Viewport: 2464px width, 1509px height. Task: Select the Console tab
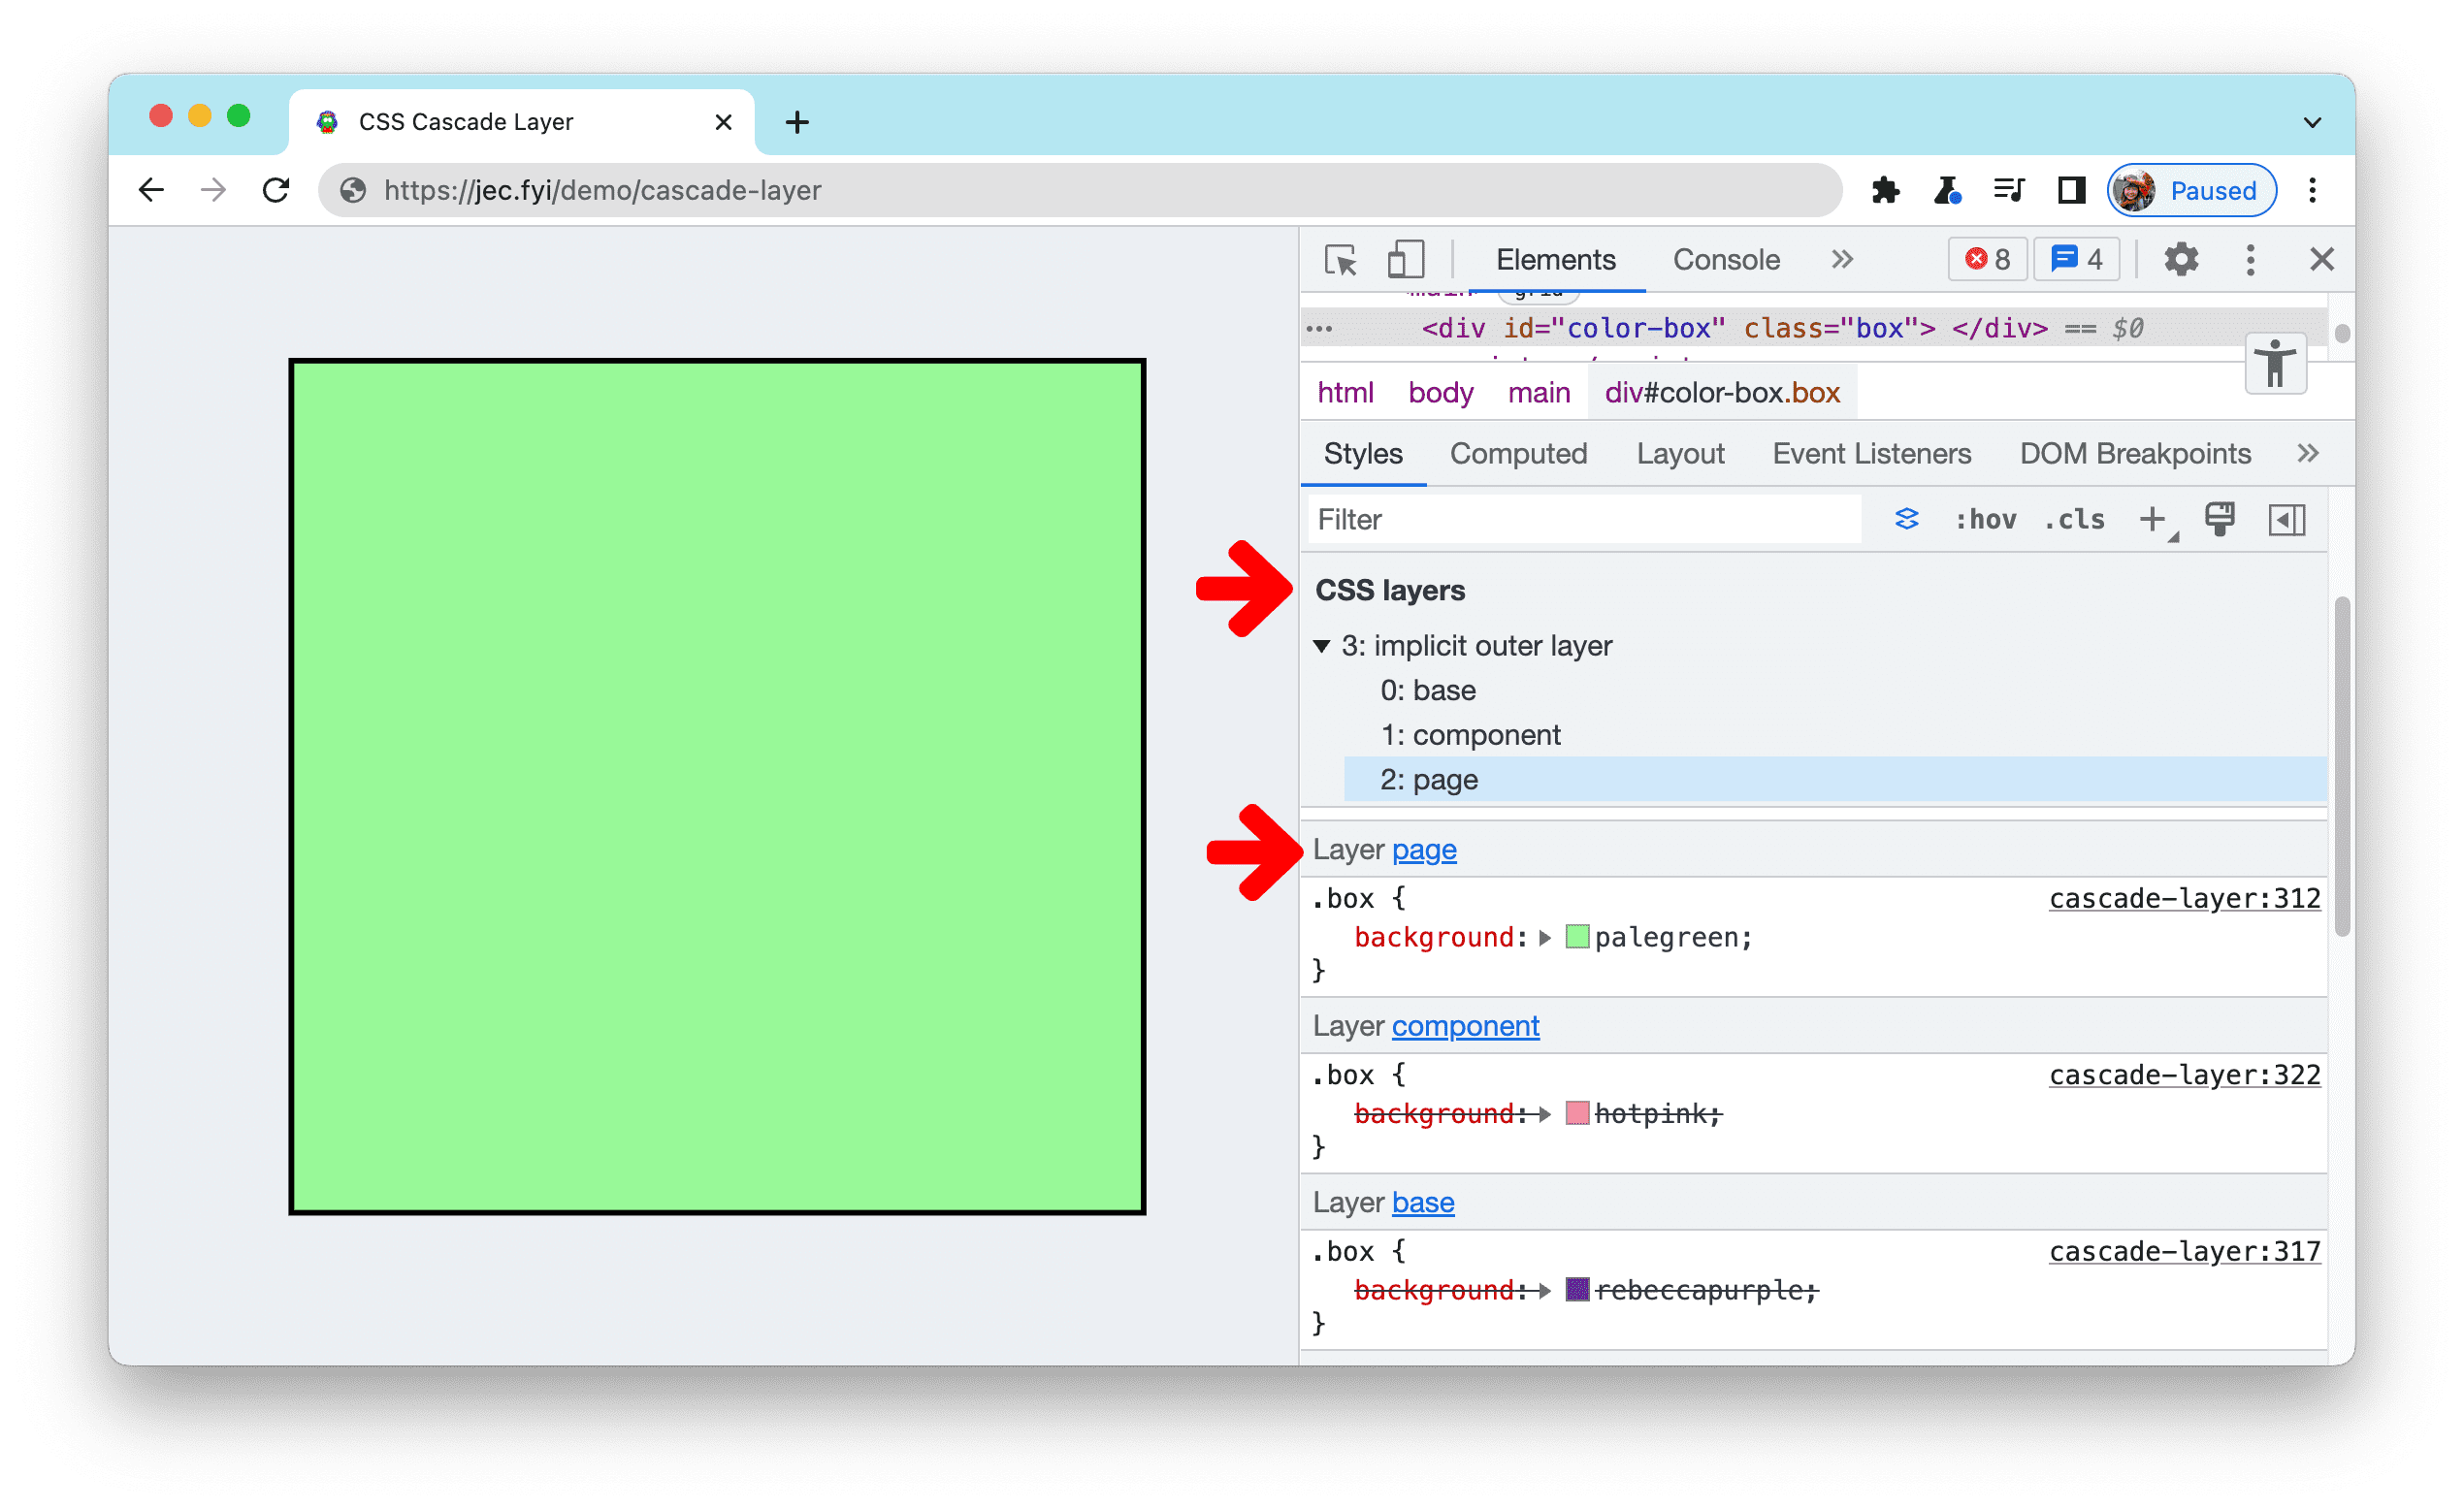point(1725,259)
